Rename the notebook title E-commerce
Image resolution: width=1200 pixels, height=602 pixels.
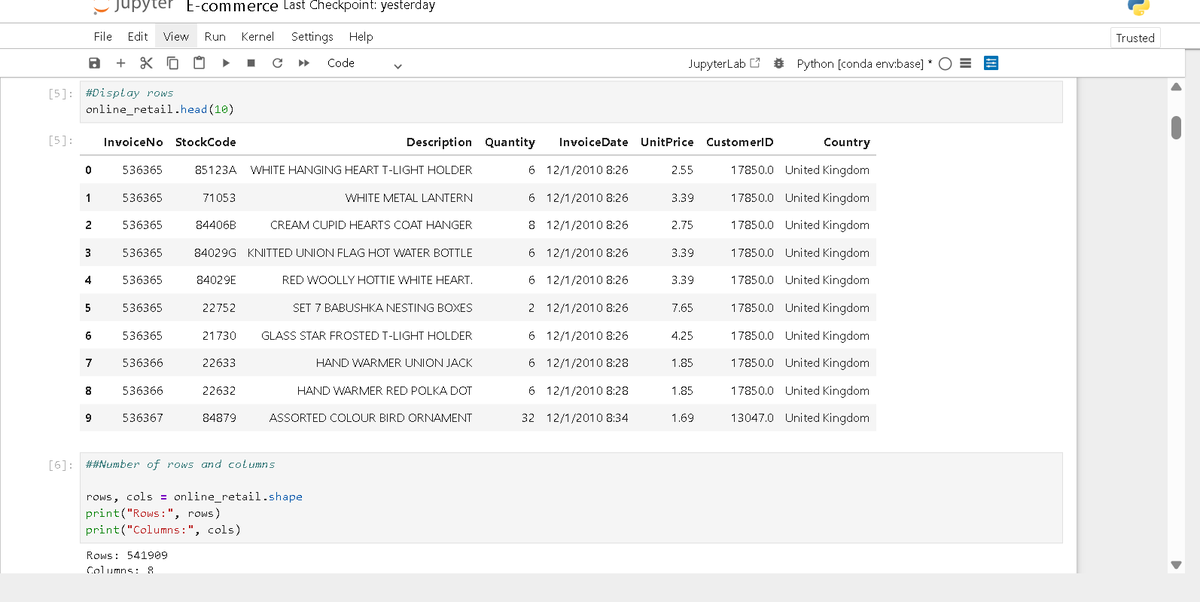tap(232, 6)
